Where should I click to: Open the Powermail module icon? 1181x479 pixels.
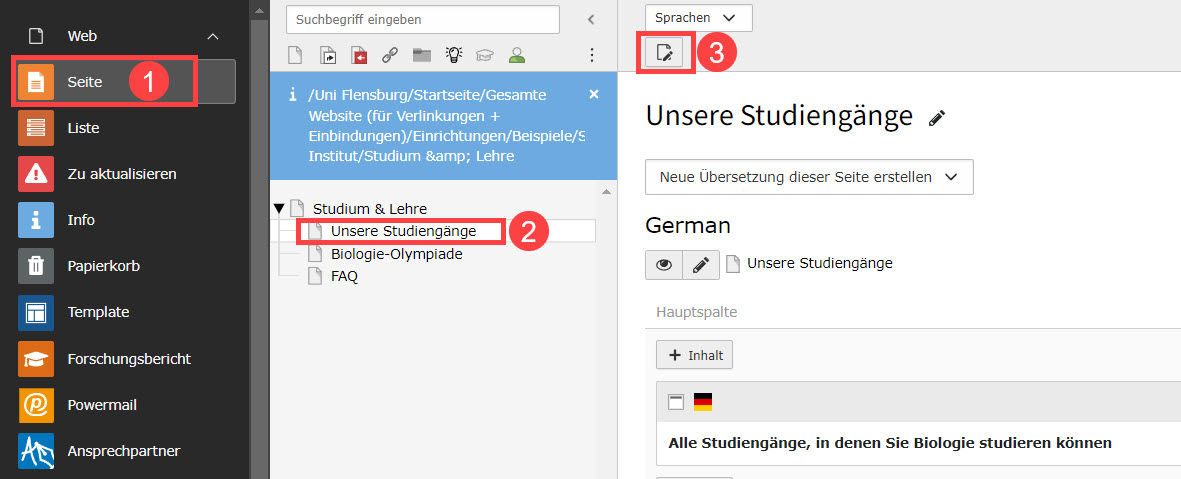(x=36, y=405)
